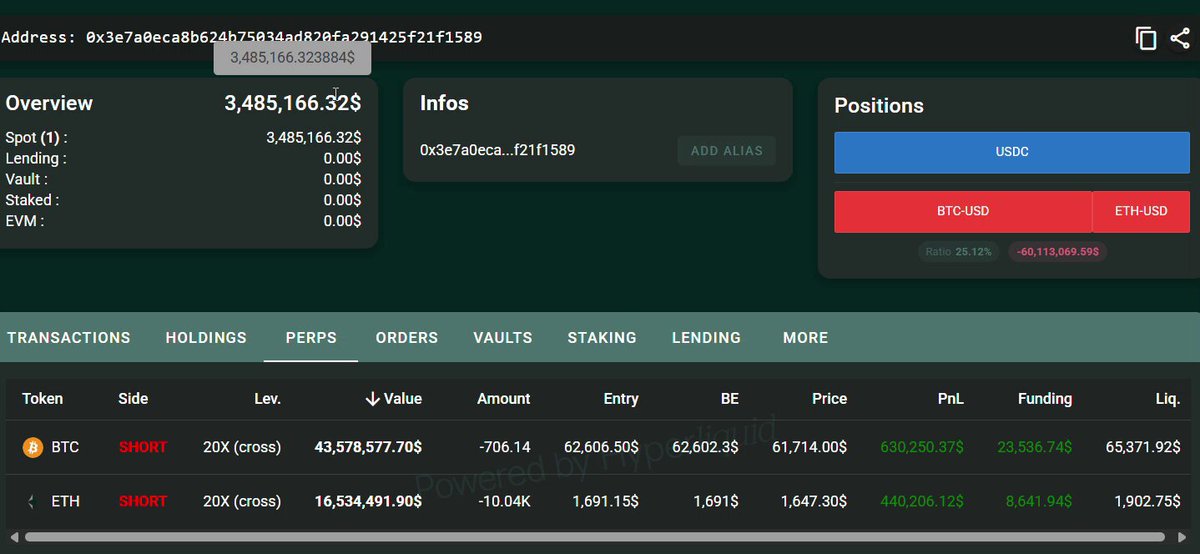Click the Vault row label in Overview
The image size is (1200, 554).
click(x=26, y=179)
